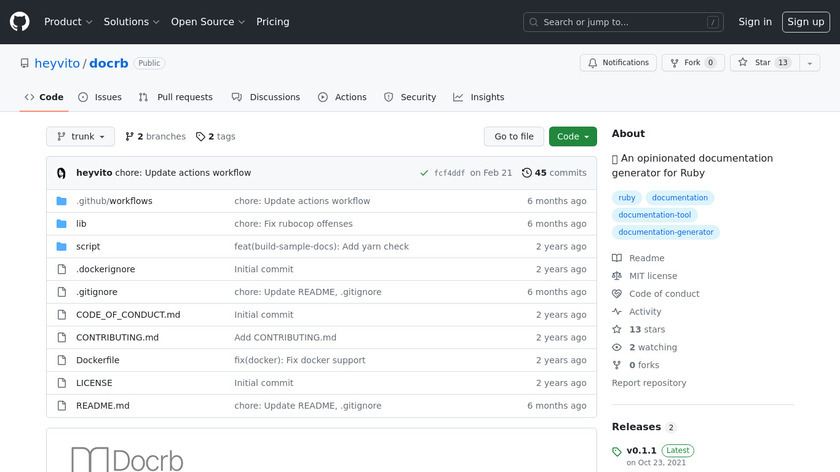Select the documentation-generator topic tag
The image size is (840, 472).
pos(666,232)
